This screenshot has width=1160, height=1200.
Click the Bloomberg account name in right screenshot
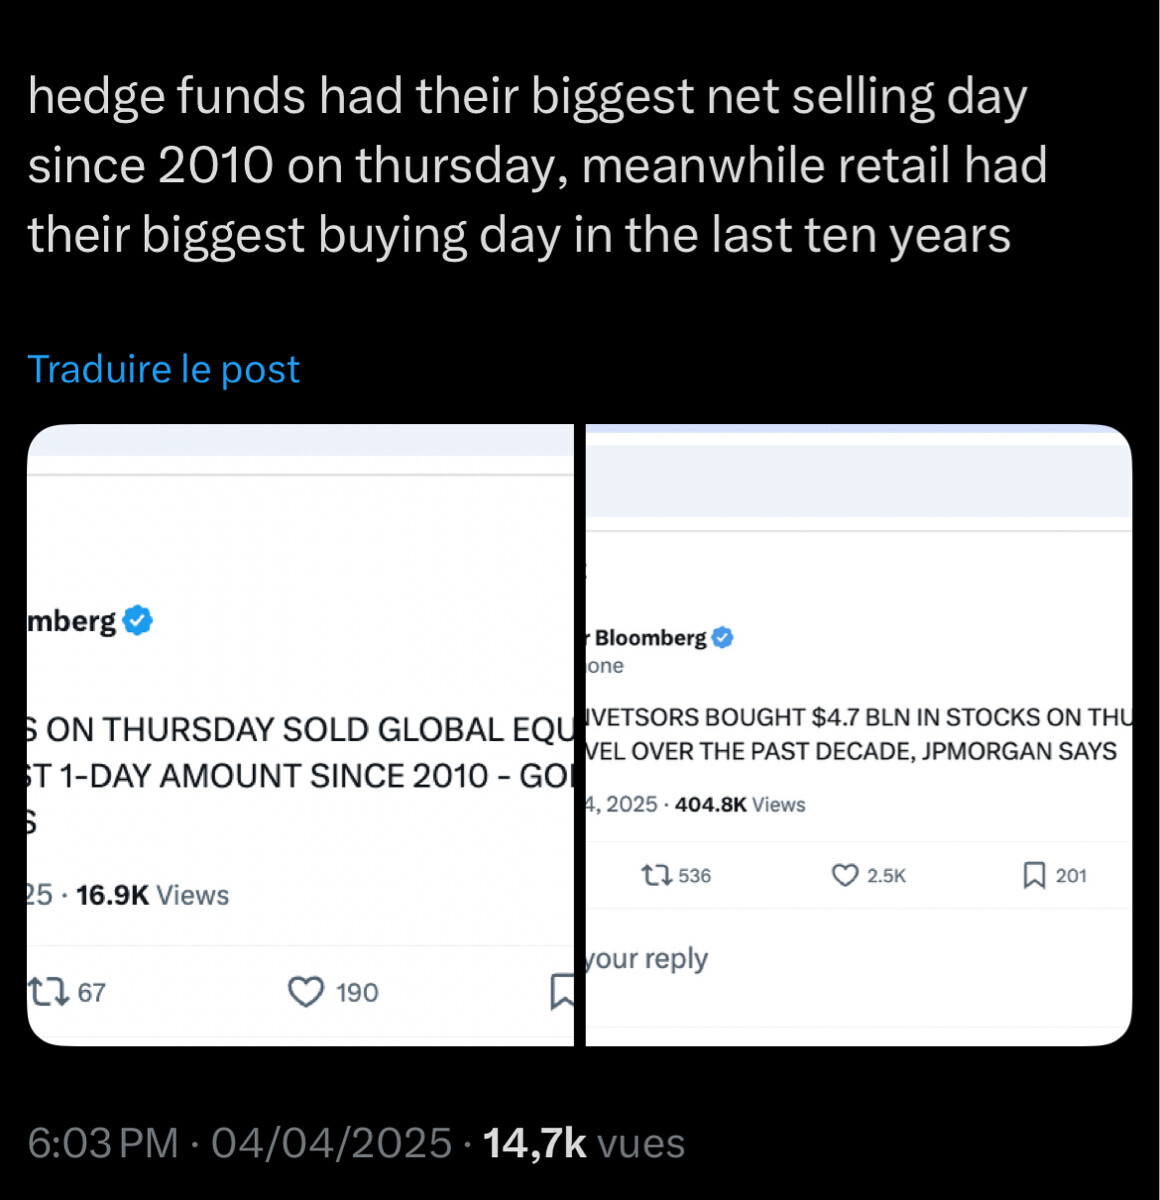650,638
